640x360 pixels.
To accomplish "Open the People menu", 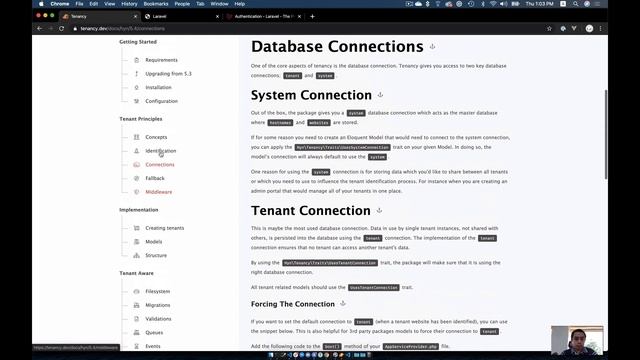I will [x=182, y=4].
